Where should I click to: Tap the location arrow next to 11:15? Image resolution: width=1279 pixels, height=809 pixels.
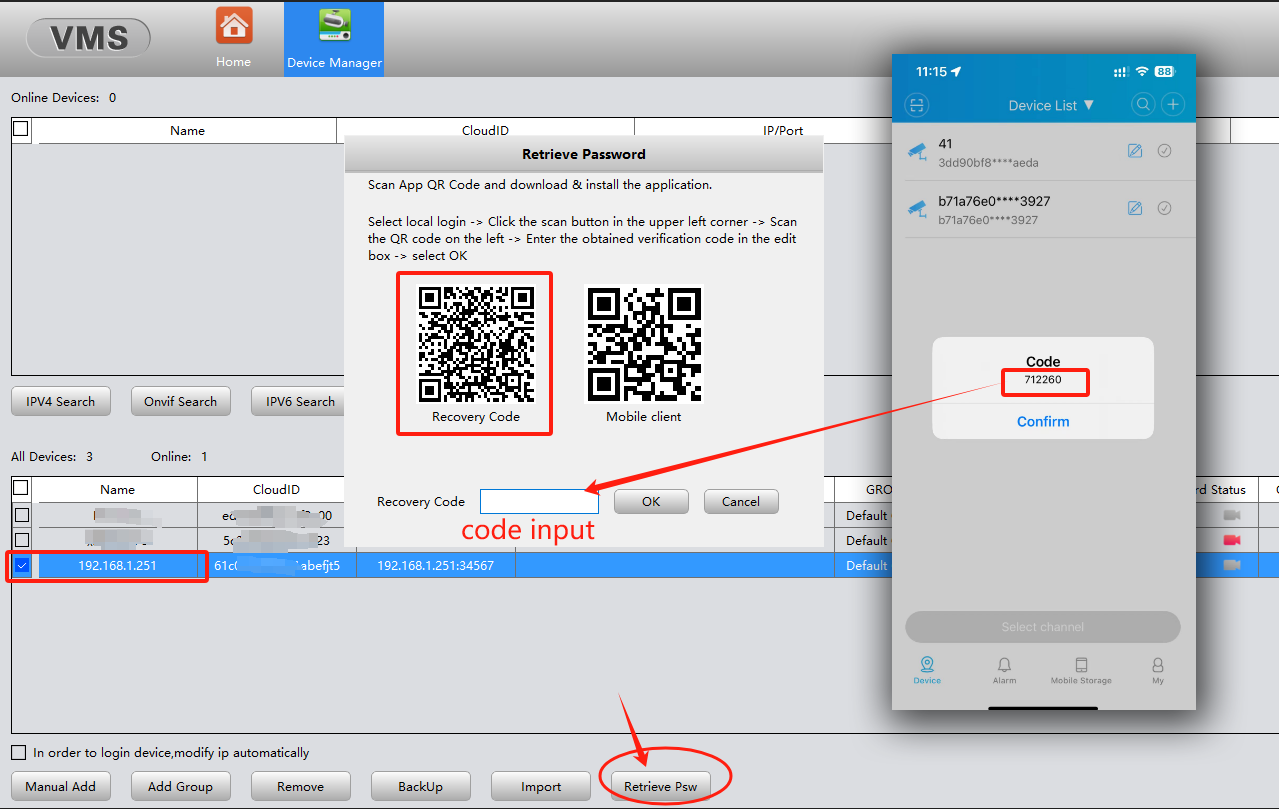click(956, 72)
